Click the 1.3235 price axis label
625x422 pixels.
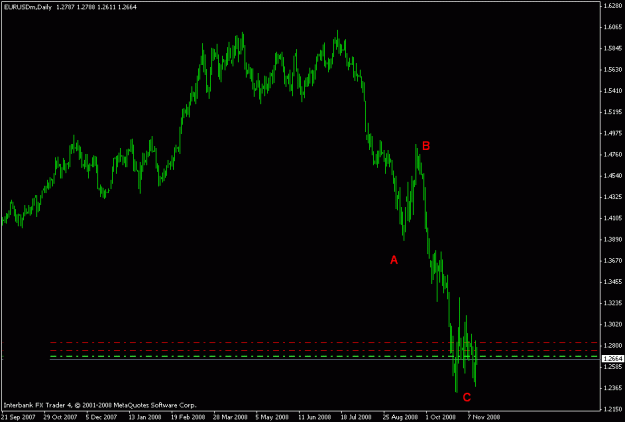613,303
